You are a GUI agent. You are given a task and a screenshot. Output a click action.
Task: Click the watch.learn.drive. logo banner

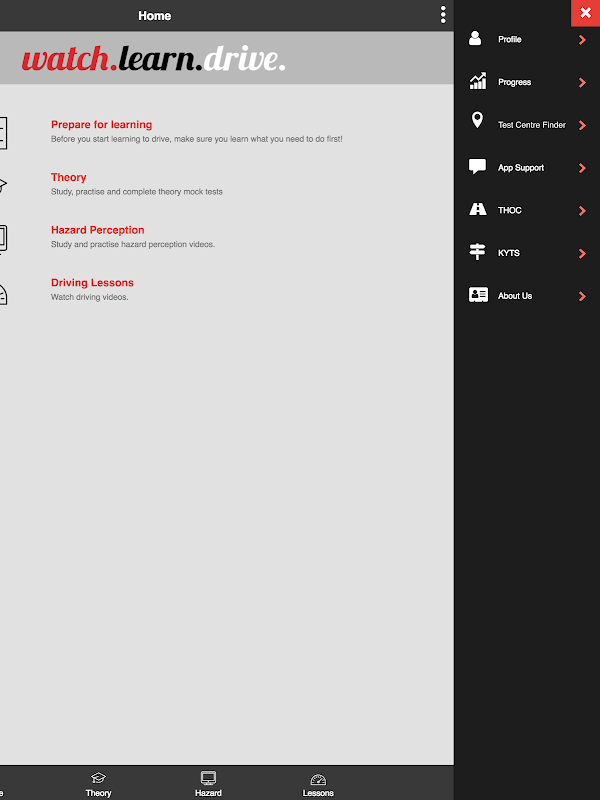[x=153, y=58]
